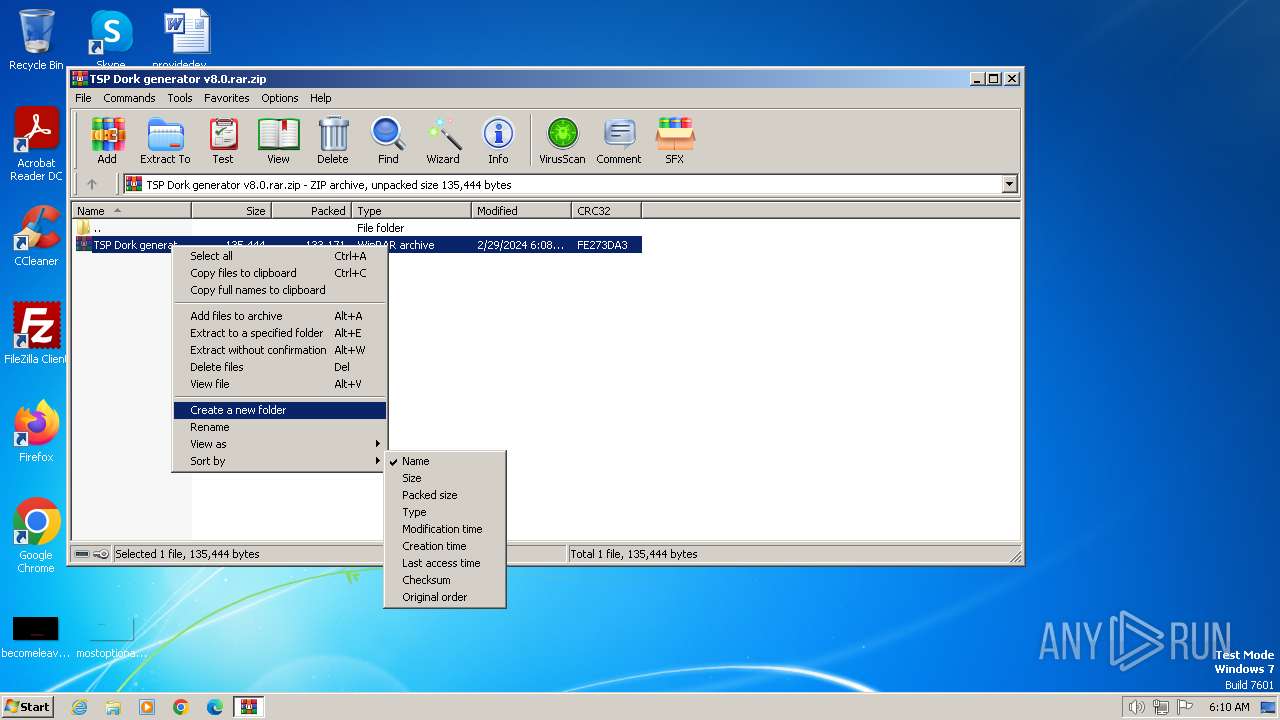Screen dimensions: 1280x720
Task: Open the Word document desktop icon
Action: tap(186, 40)
